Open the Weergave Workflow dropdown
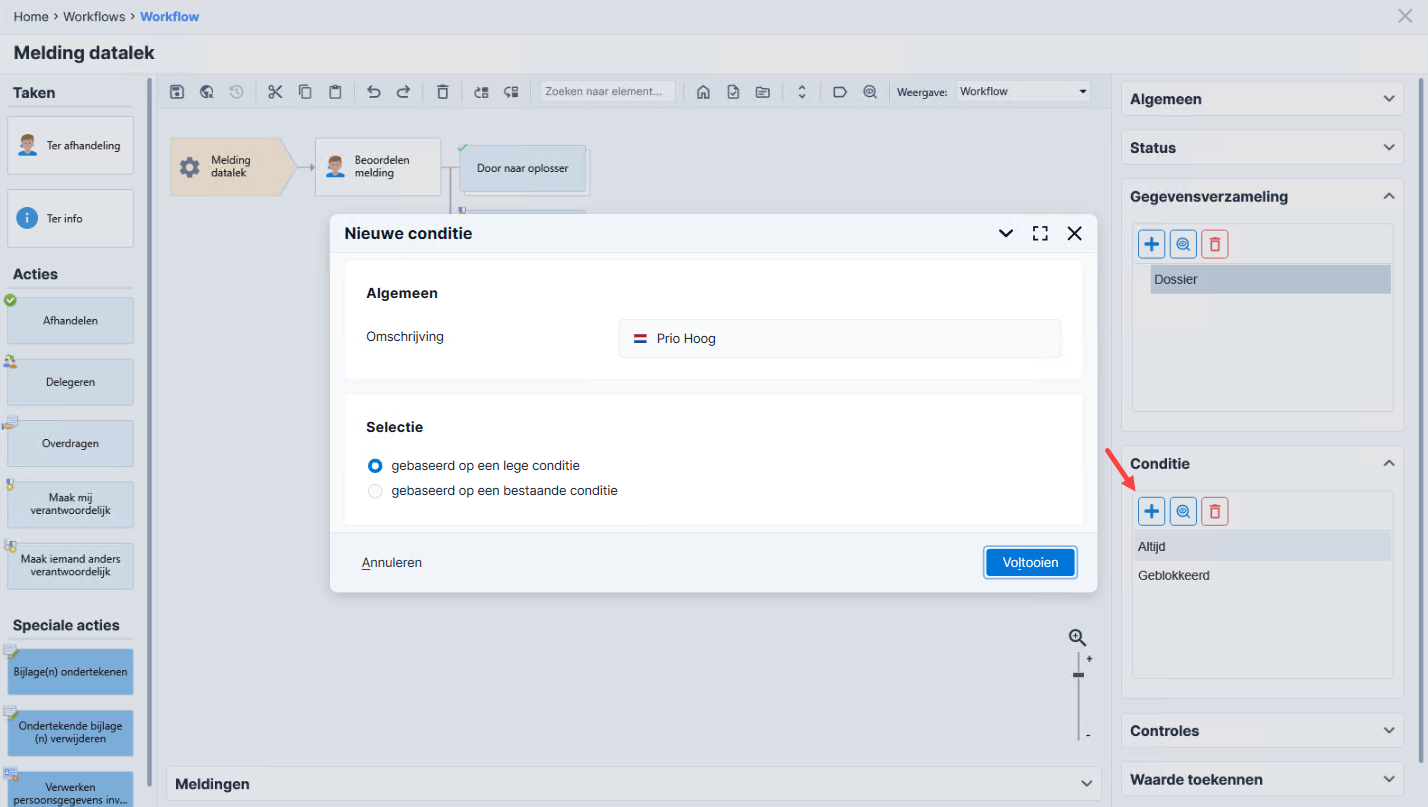Viewport: 1428px width, 807px height. click(1022, 91)
